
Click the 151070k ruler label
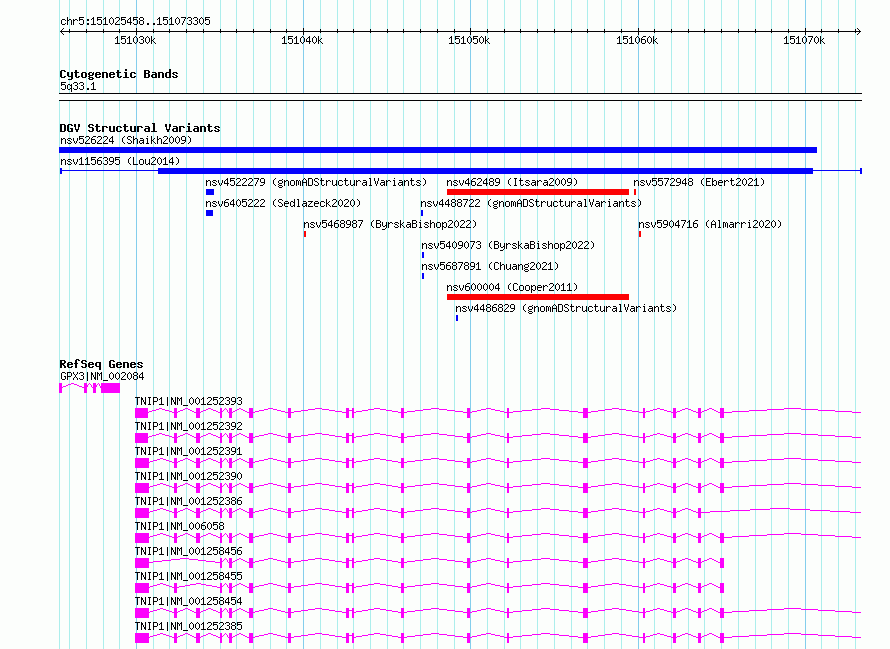[x=804, y=40]
